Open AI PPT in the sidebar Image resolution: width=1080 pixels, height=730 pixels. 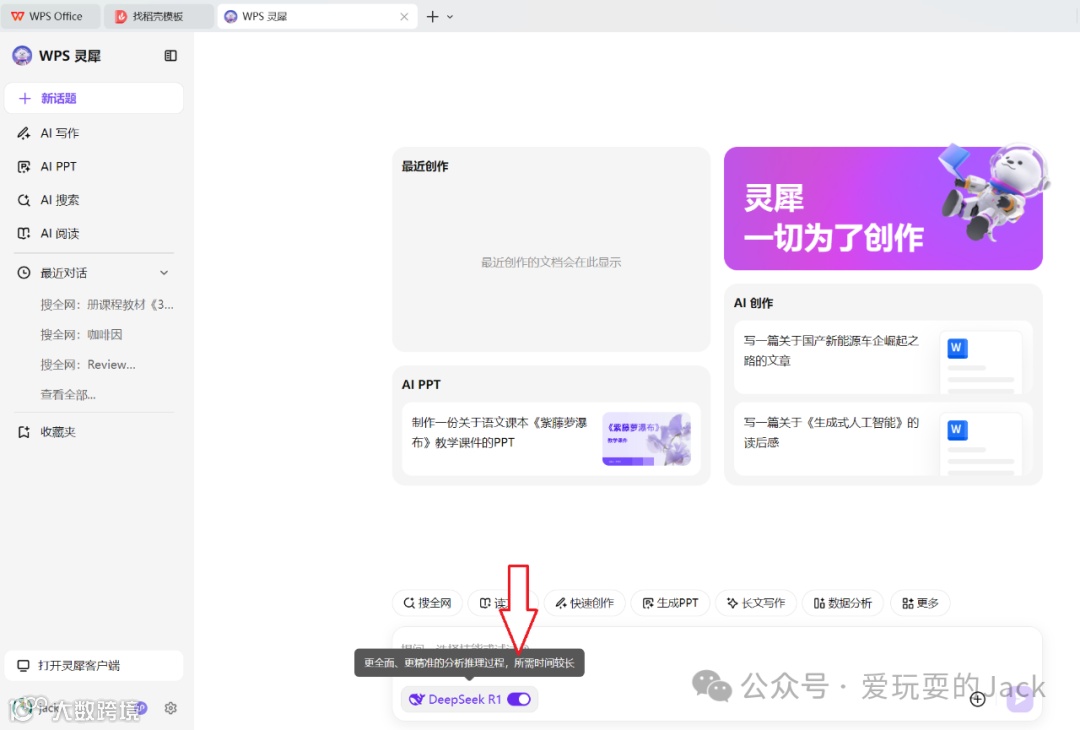94,167
